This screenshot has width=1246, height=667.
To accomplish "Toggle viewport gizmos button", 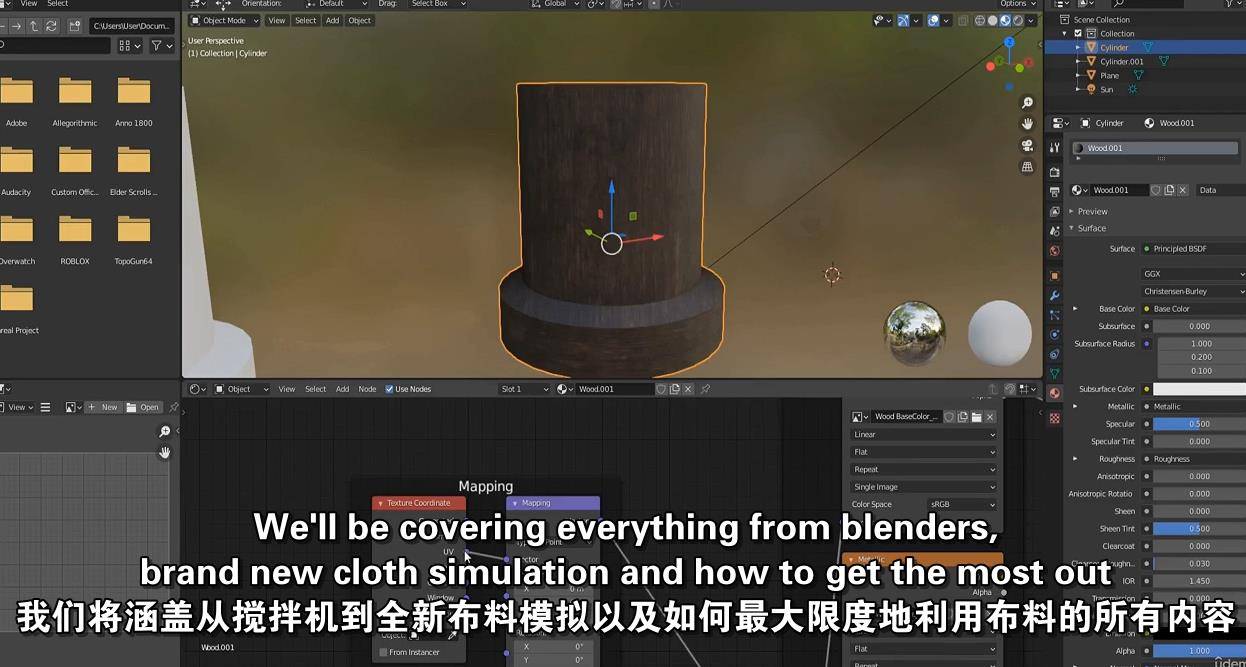I will click(x=904, y=20).
